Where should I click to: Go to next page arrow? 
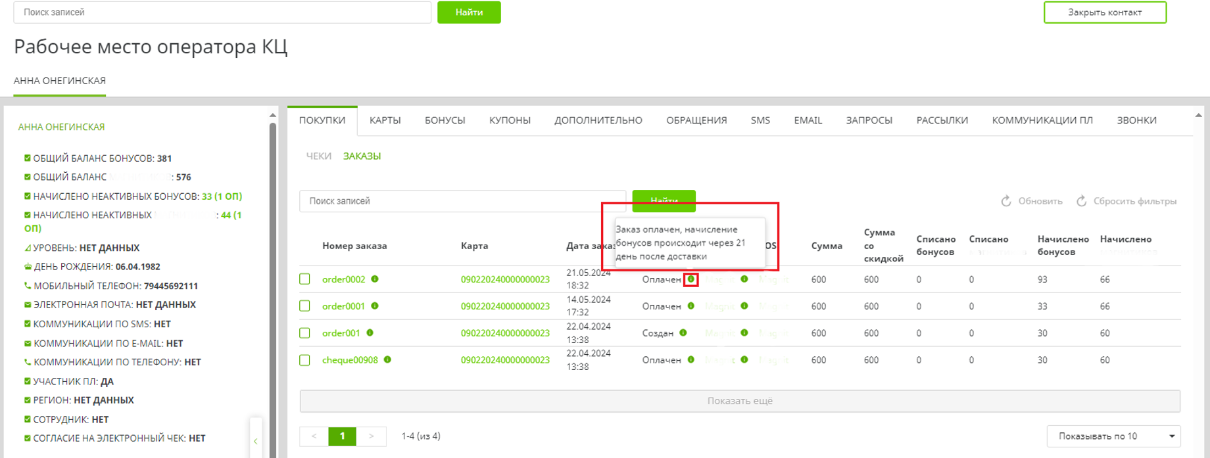click(x=372, y=436)
